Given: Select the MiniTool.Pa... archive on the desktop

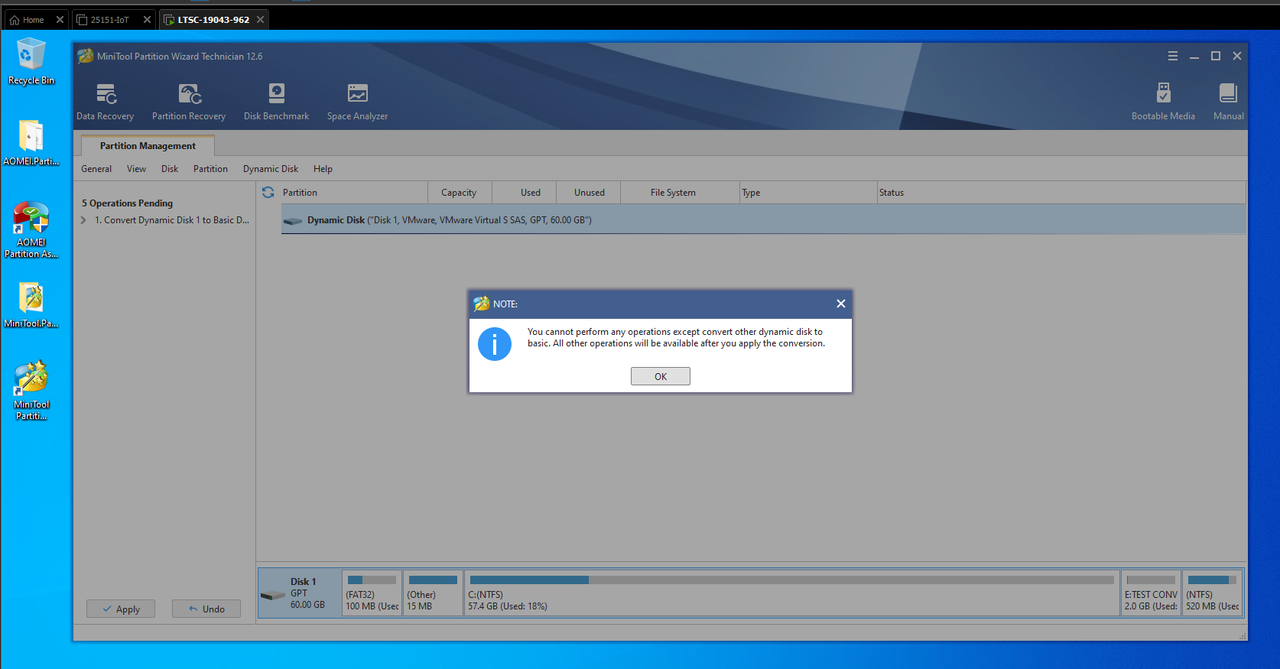Looking at the screenshot, I should click(31, 305).
